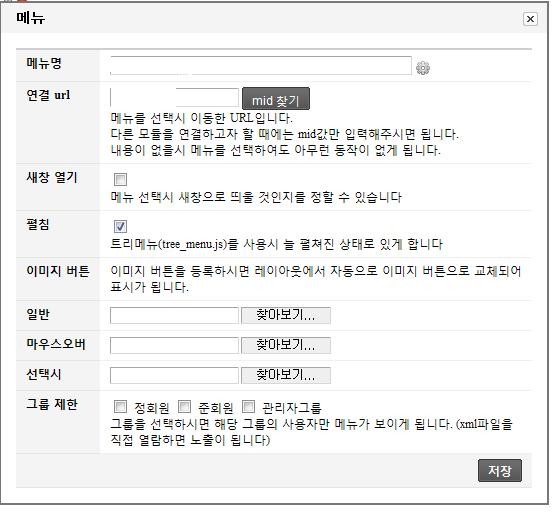This screenshot has height=518, width=555.
Task: Browse file for 마우스오버 image button
Action: click(286, 345)
